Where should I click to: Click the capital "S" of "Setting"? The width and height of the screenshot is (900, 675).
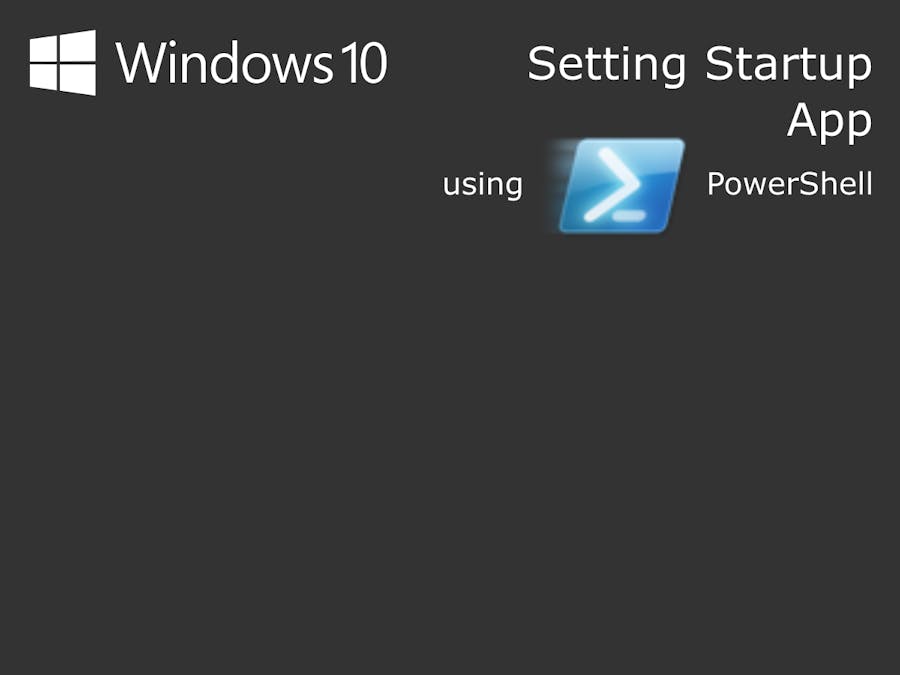click(541, 65)
